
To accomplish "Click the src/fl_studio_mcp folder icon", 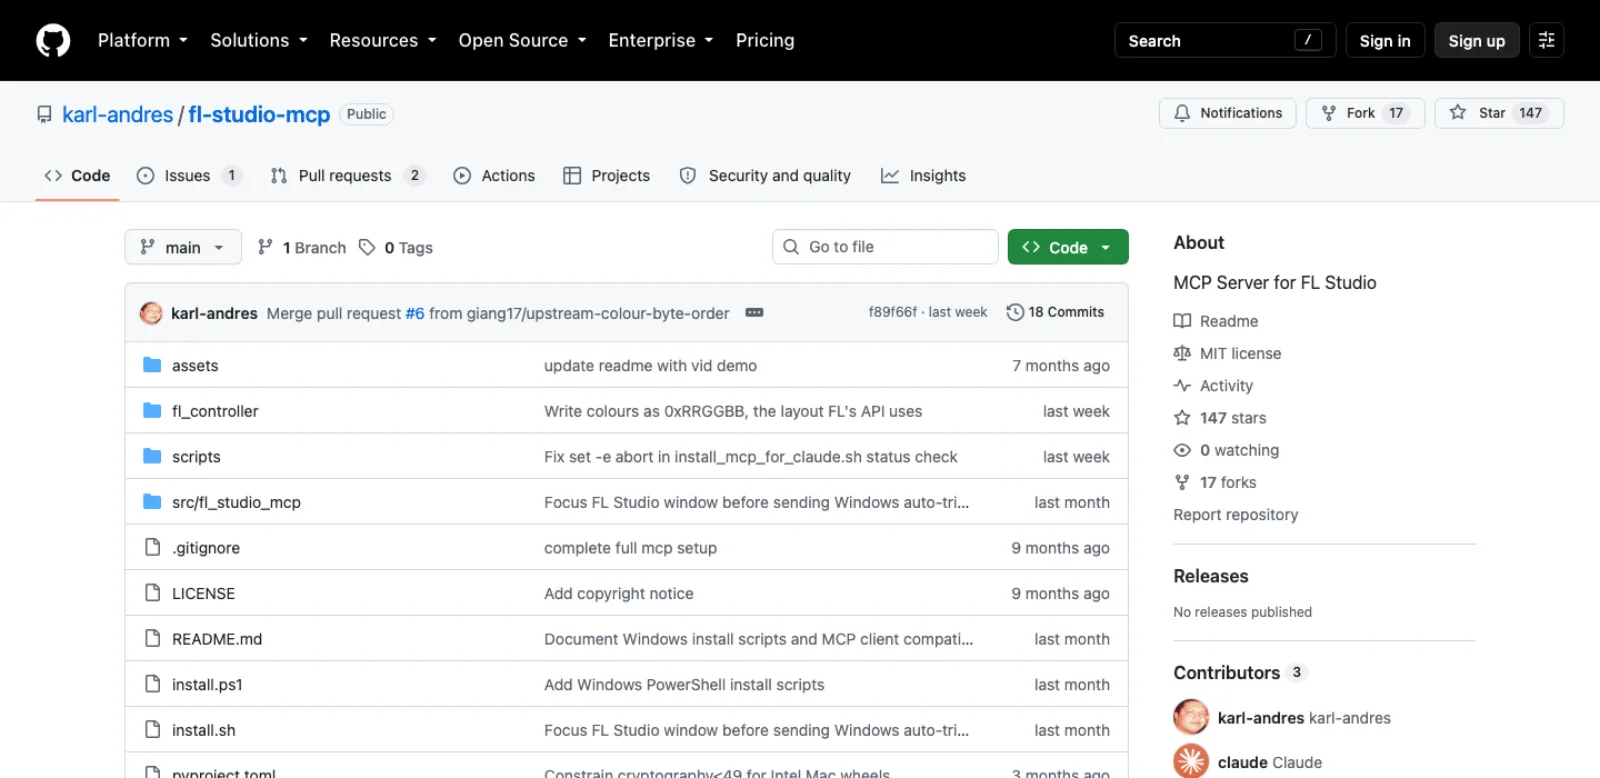I will pyautogui.click(x=152, y=502).
